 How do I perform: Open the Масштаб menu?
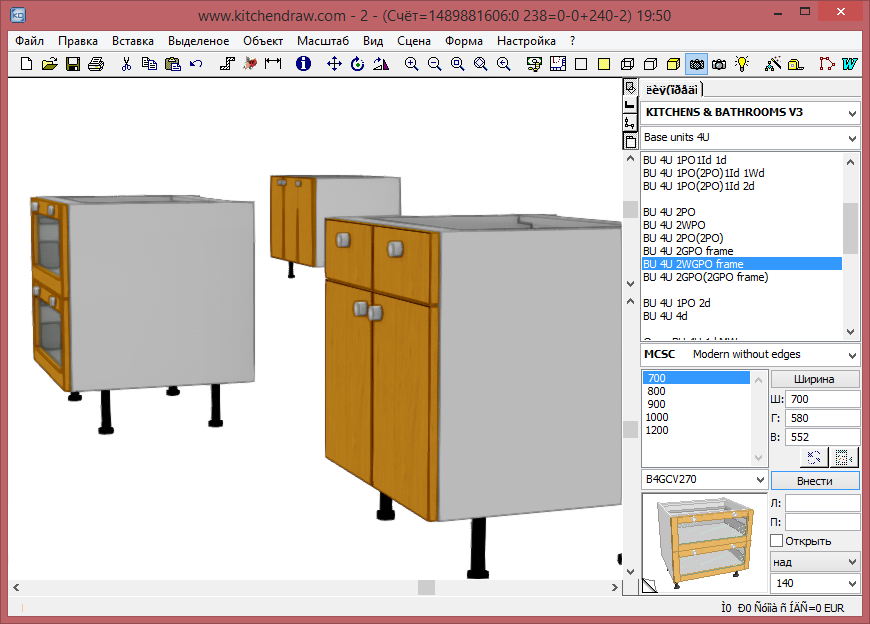[x=323, y=41]
